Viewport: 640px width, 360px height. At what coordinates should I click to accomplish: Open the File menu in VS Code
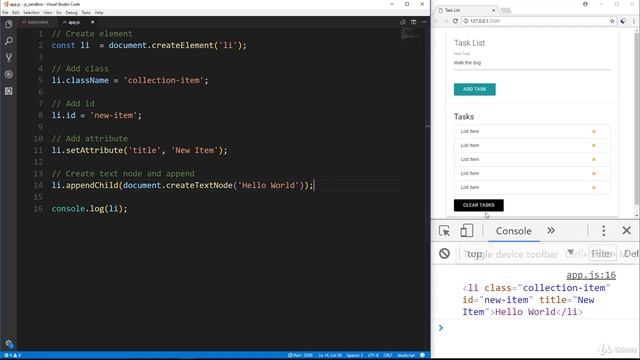[5, 13]
